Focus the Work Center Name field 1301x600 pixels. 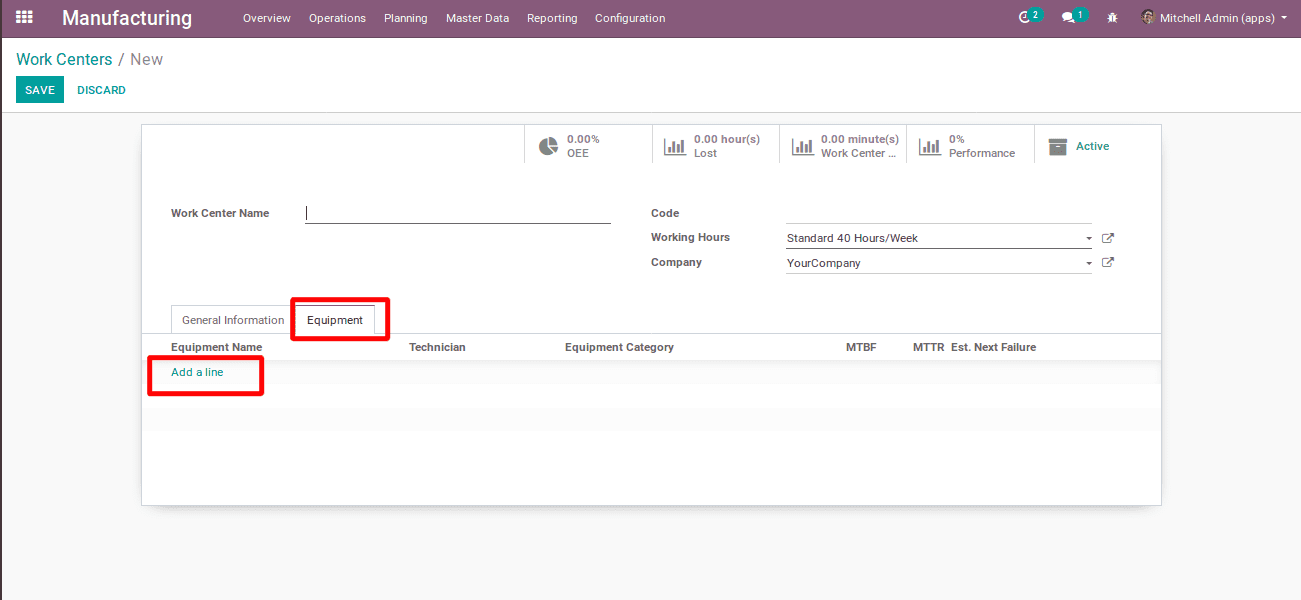(458, 213)
